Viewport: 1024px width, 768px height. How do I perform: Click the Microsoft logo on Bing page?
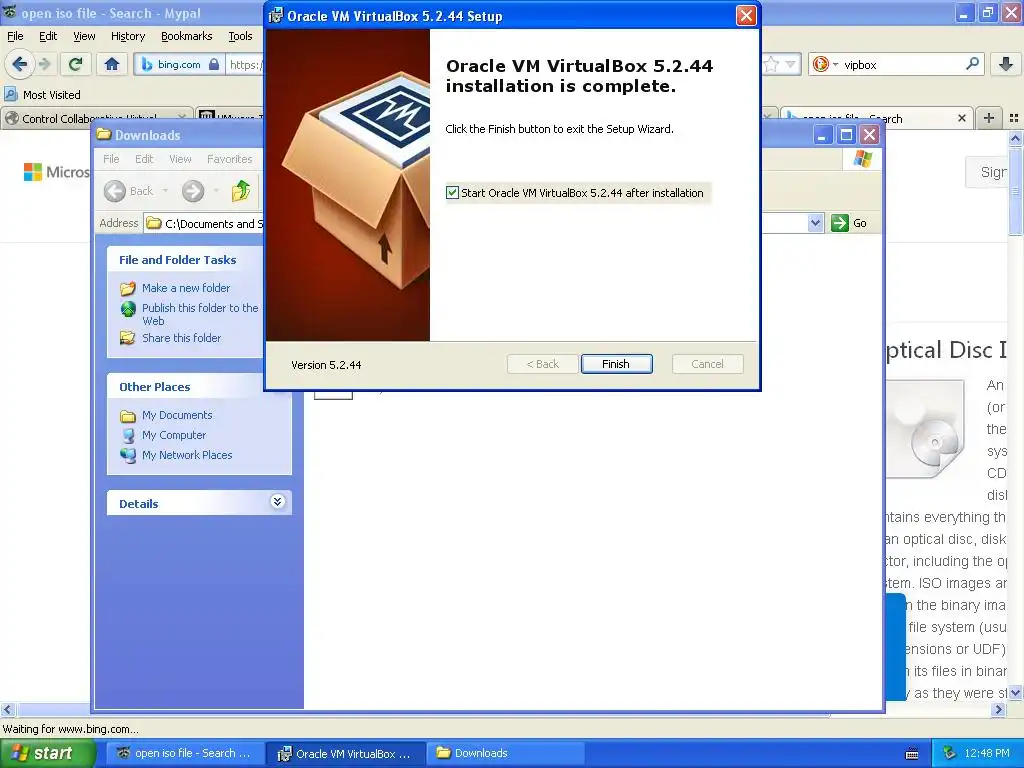[x=56, y=172]
